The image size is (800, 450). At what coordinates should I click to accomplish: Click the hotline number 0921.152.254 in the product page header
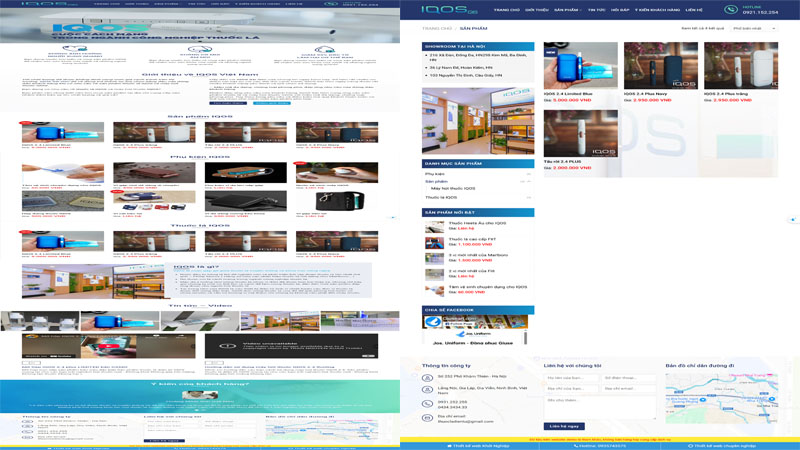tap(760, 12)
